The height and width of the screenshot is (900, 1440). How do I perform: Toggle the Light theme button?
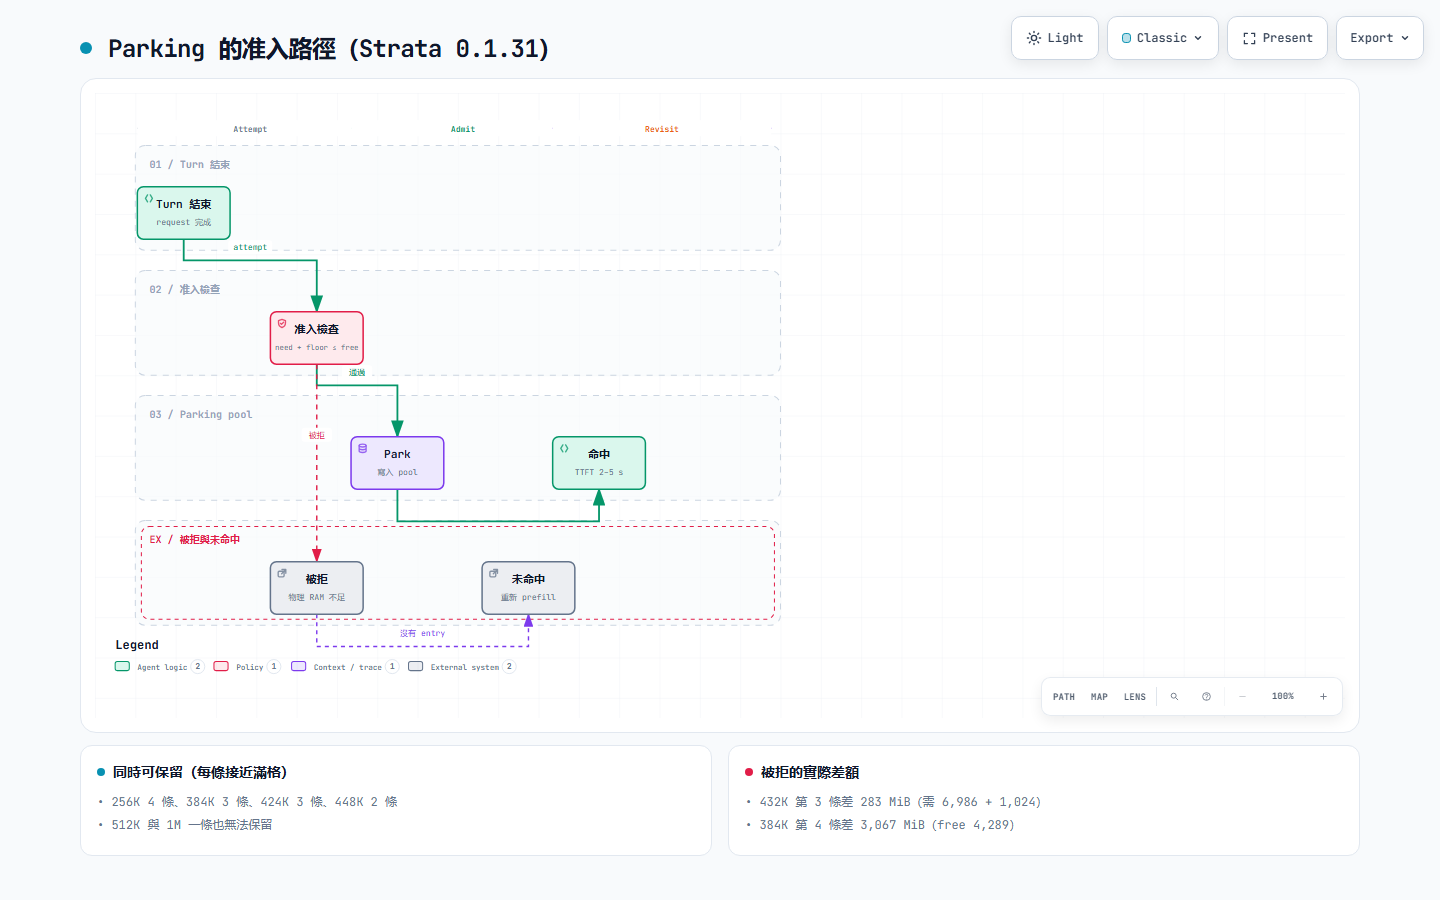coord(1055,38)
